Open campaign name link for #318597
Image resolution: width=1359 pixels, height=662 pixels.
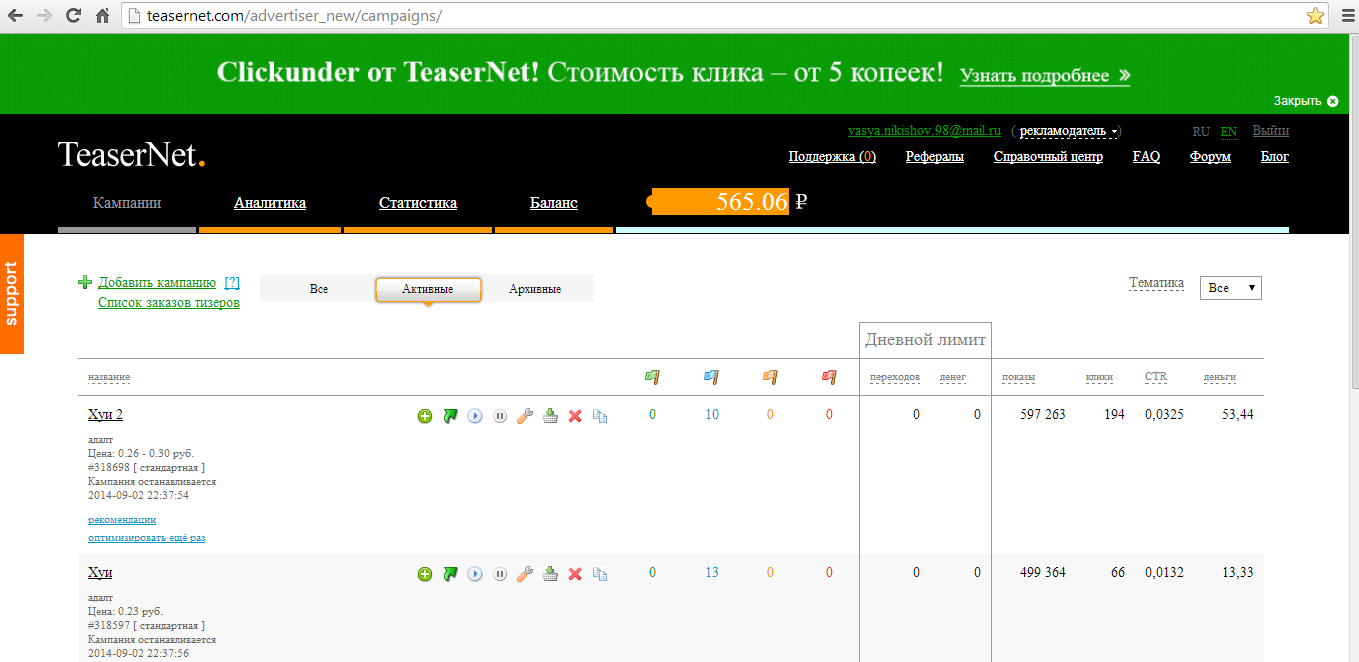click(x=100, y=573)
